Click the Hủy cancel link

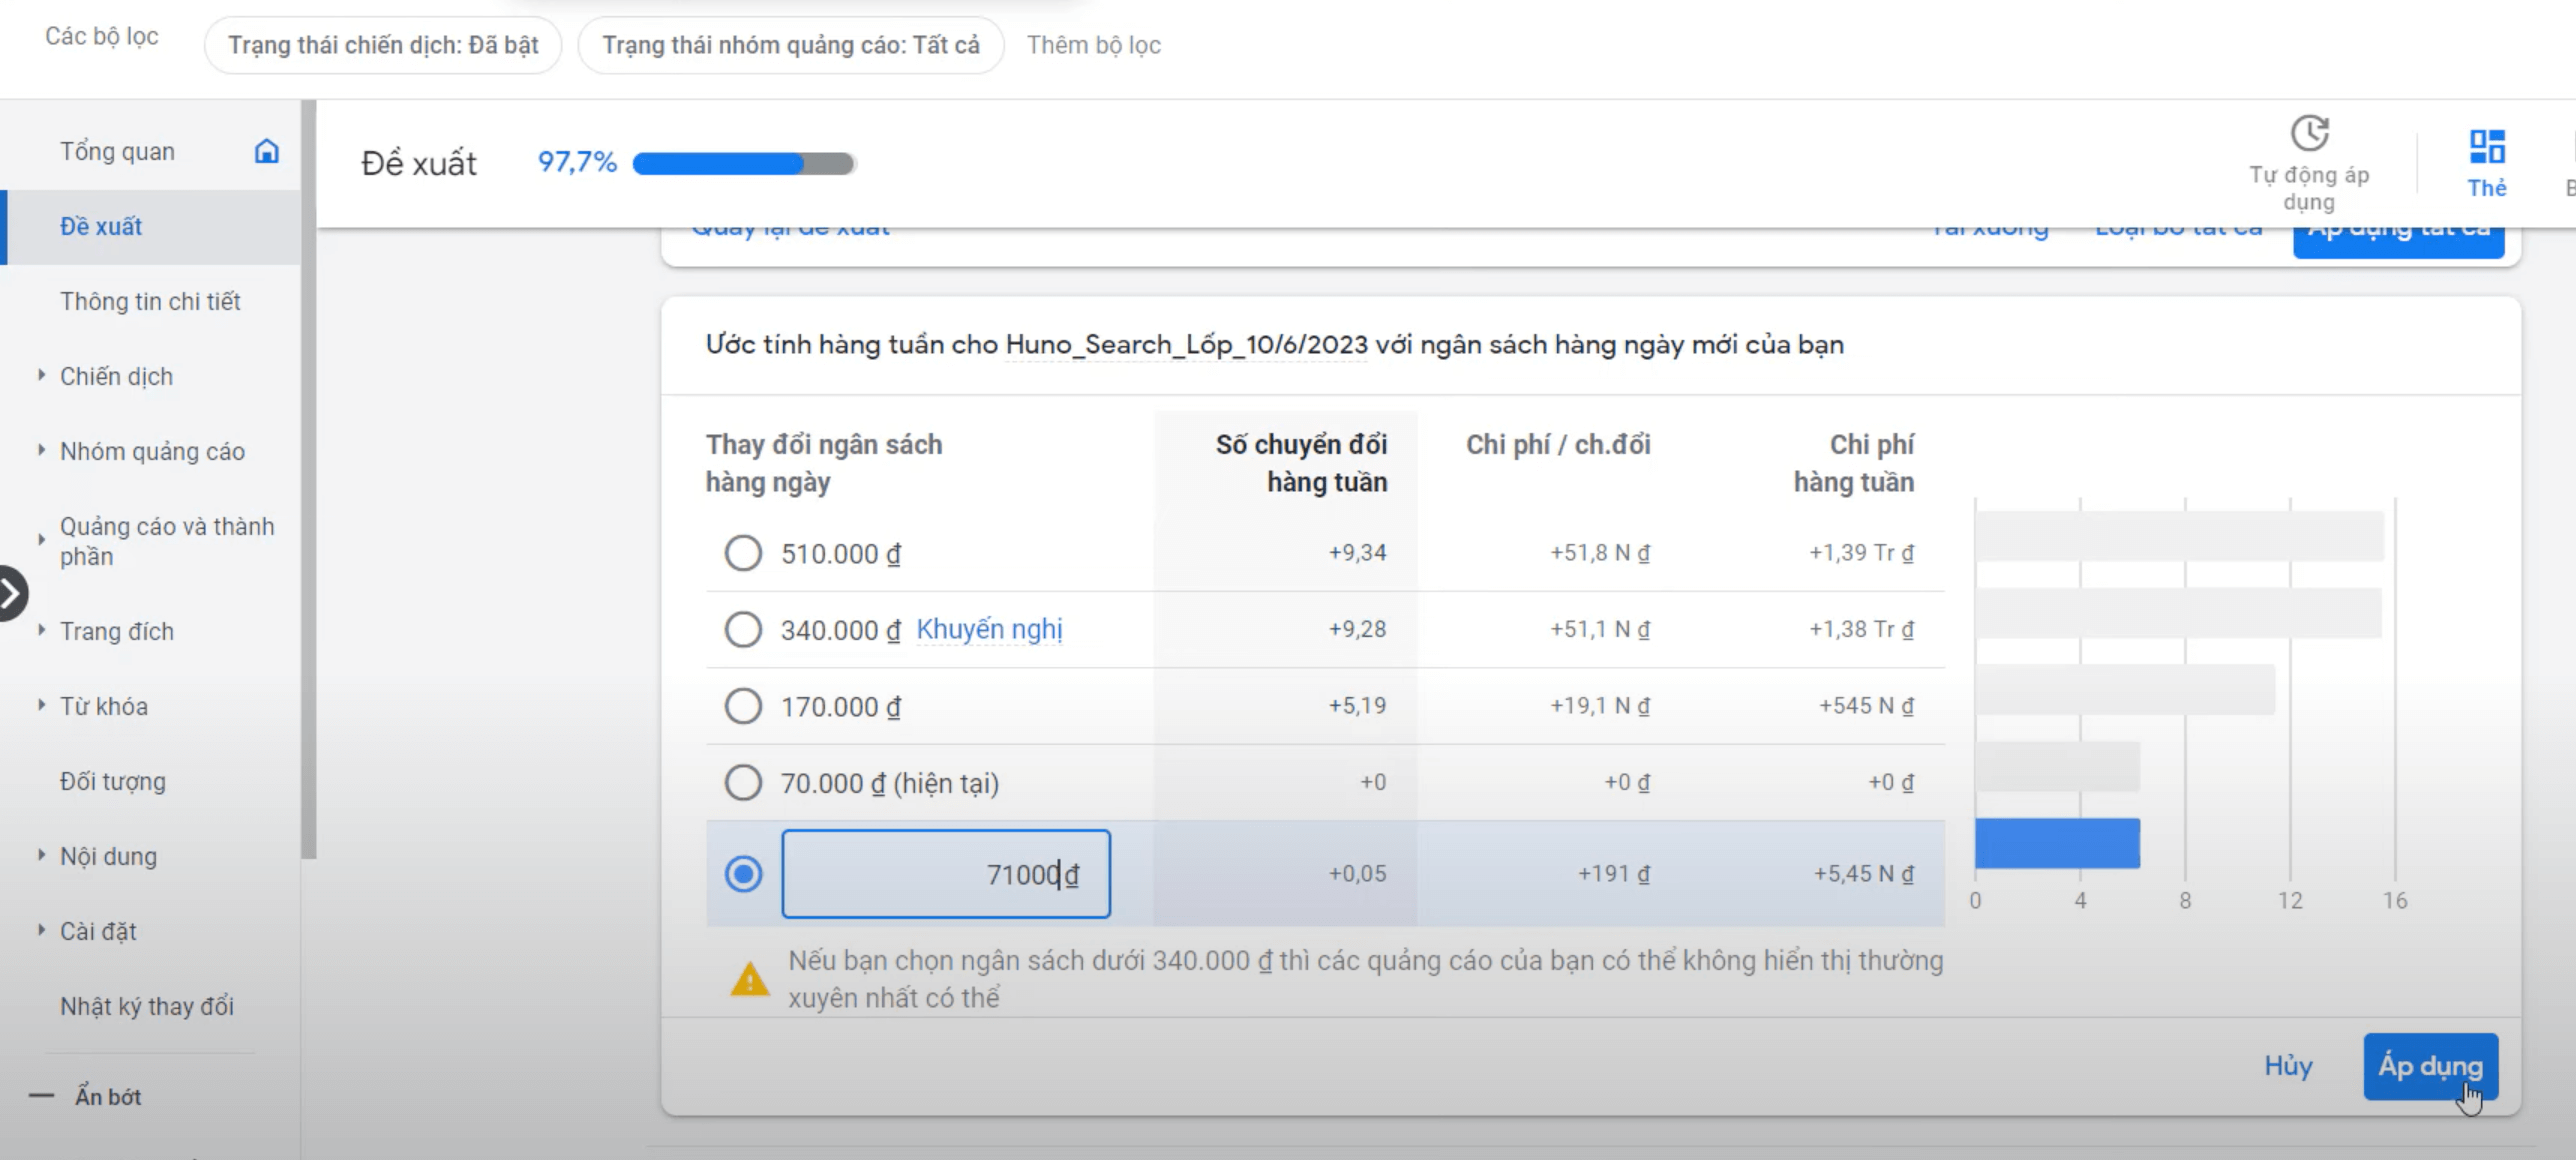coord(2288,1066)
